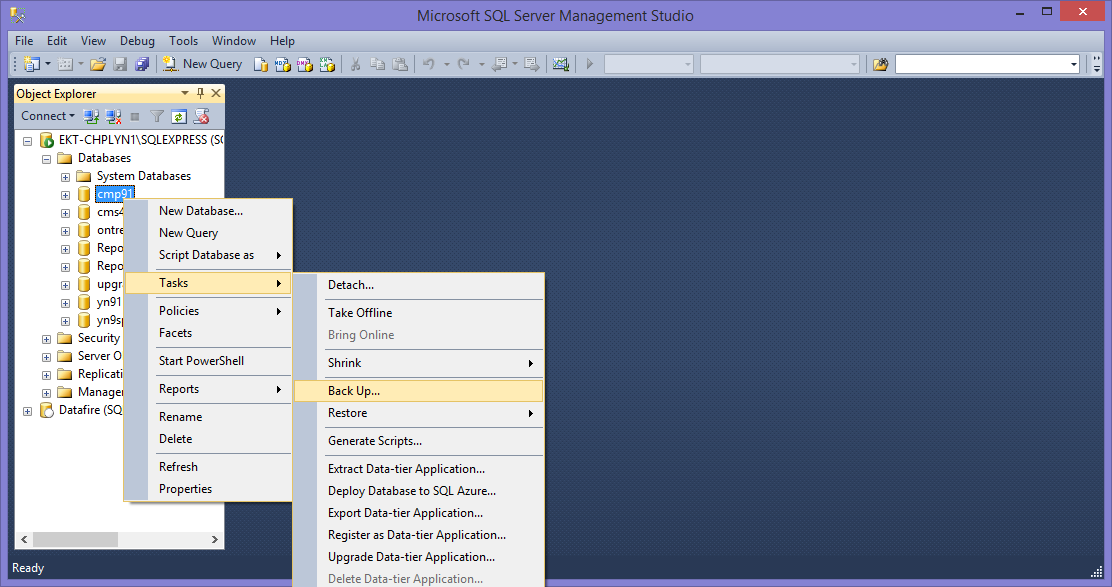Click Connect Object Explorer icon
The image size is (1112, 587).
point(91,116)
